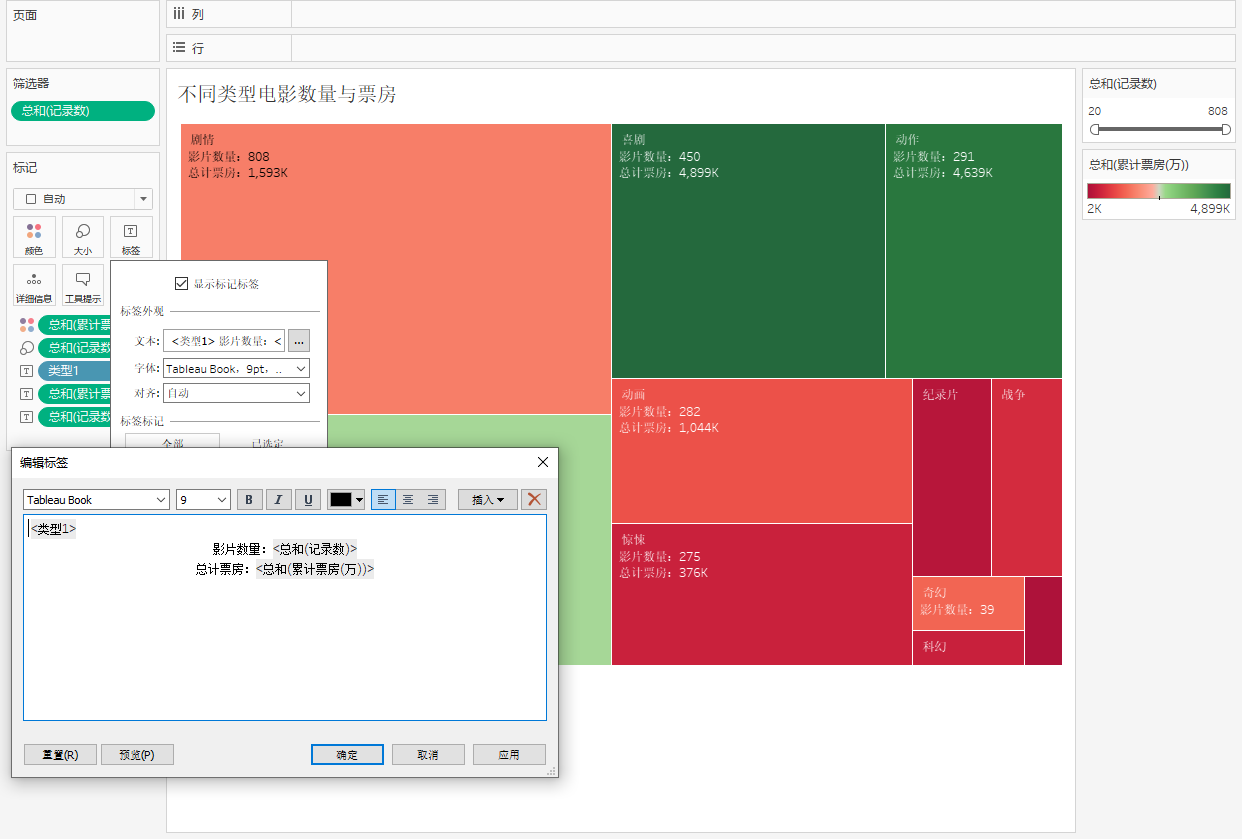
Task: Cancel with the 取消 button
Action: (428, 755)
